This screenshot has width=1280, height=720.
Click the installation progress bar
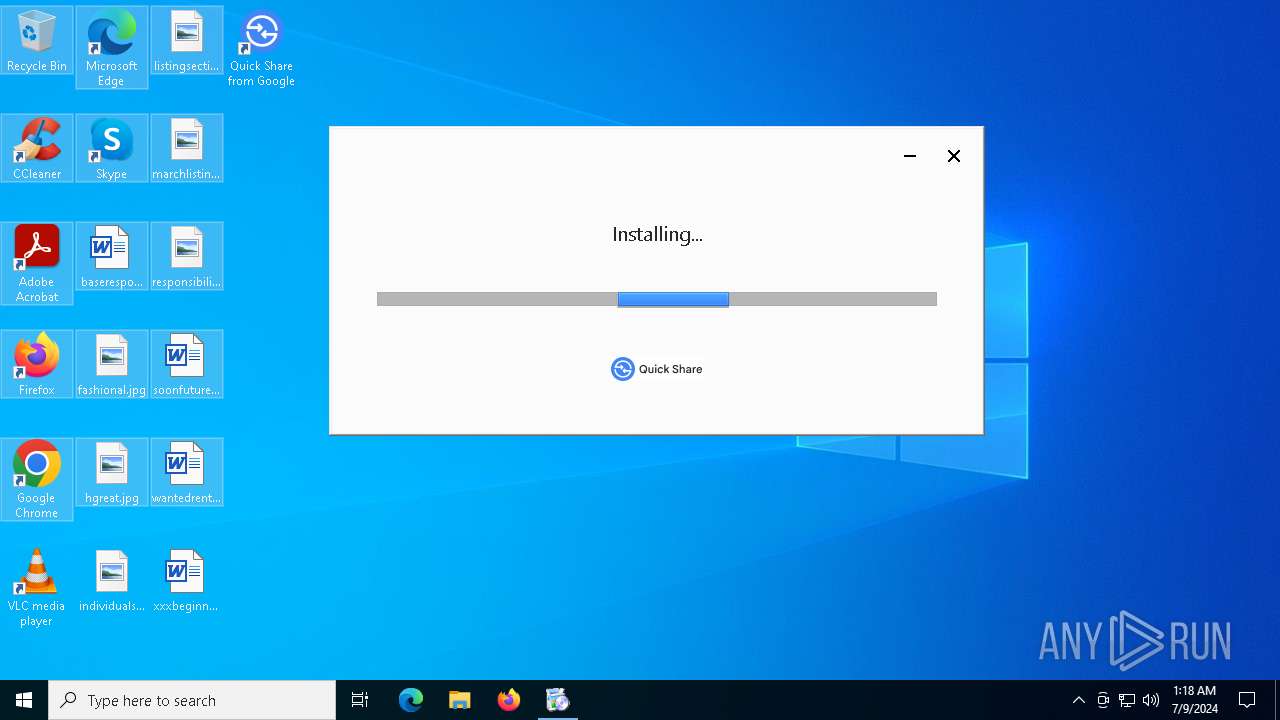point(657,299)
